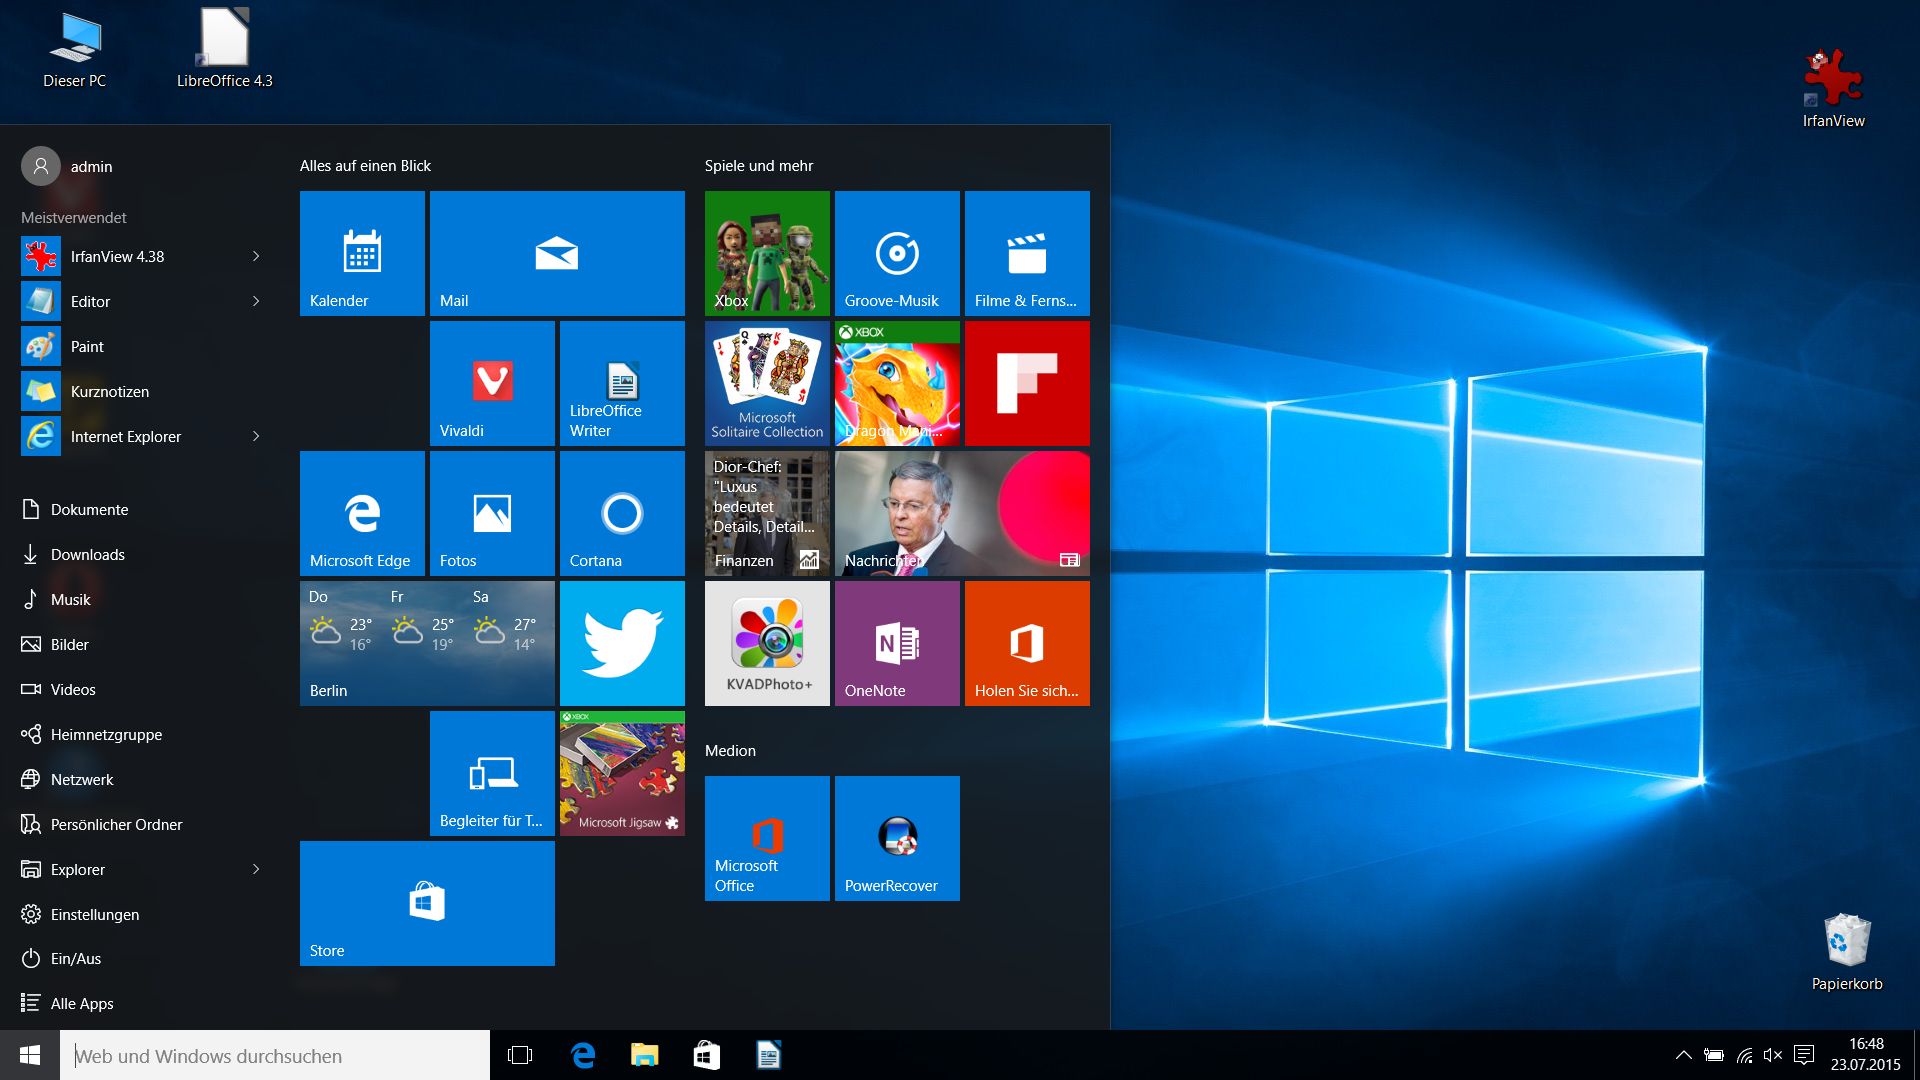Open the red Flipboard tile
The width and height of the screenshot is (1920, 1080).
click(x=1027, y=383)
